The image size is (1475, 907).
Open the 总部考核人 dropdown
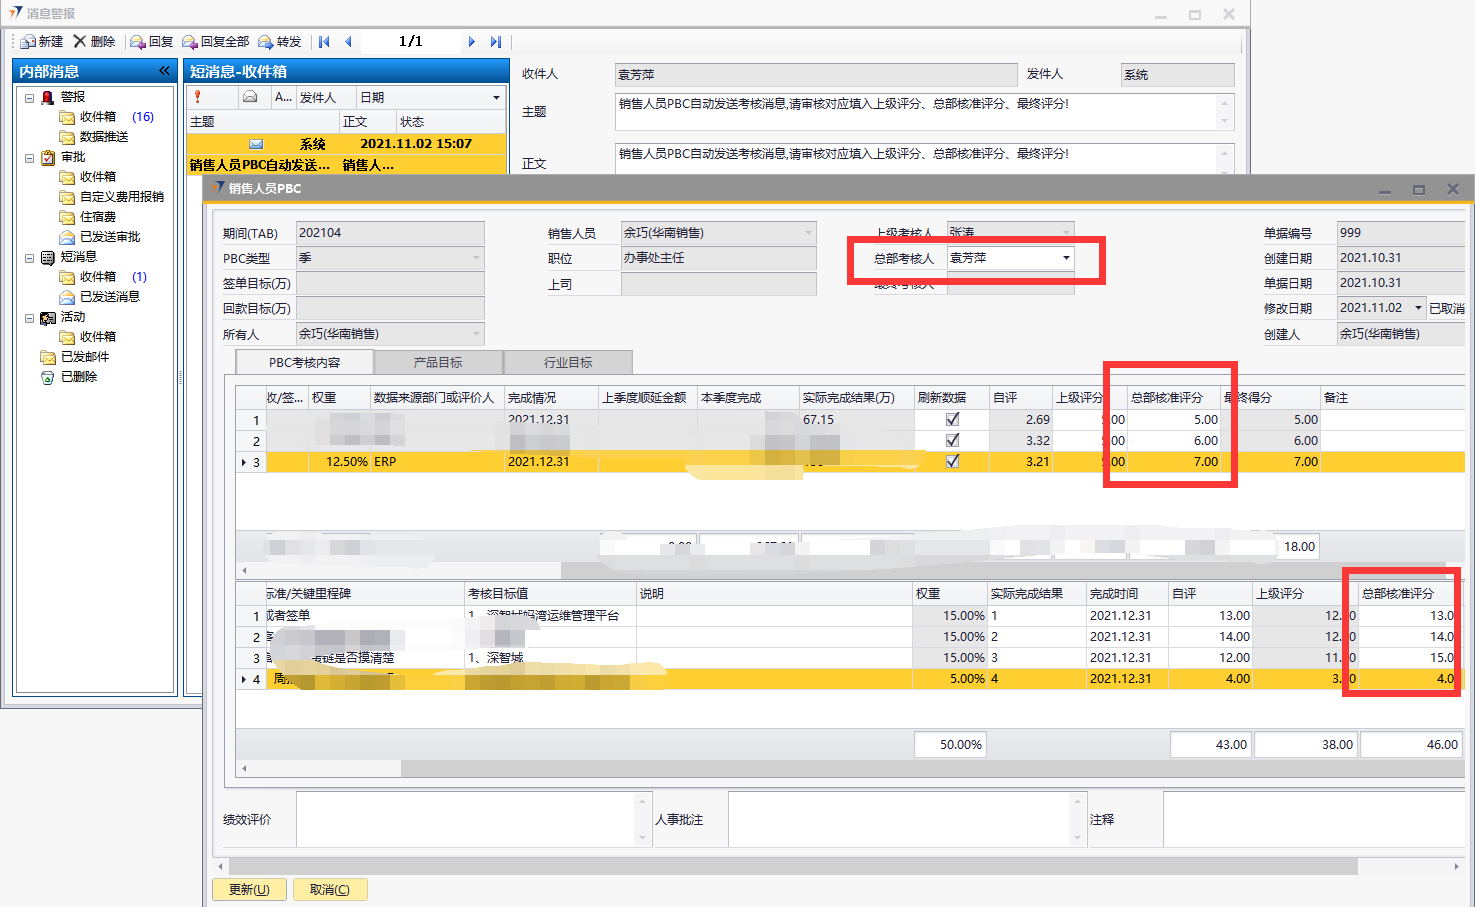pyautogui.click(x=1066, y=258)
